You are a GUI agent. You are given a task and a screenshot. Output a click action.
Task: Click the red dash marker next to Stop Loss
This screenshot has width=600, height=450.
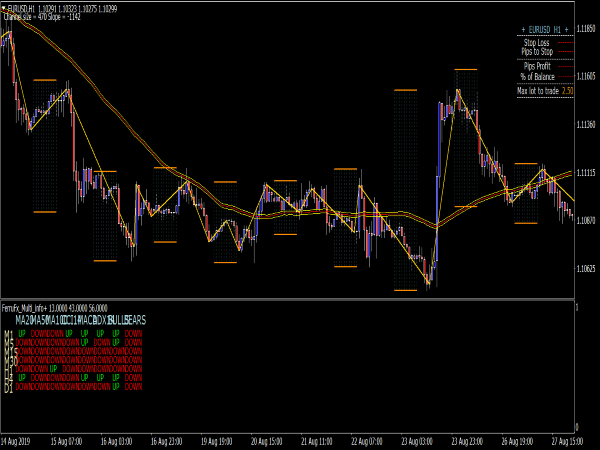[x=566, y=44]
